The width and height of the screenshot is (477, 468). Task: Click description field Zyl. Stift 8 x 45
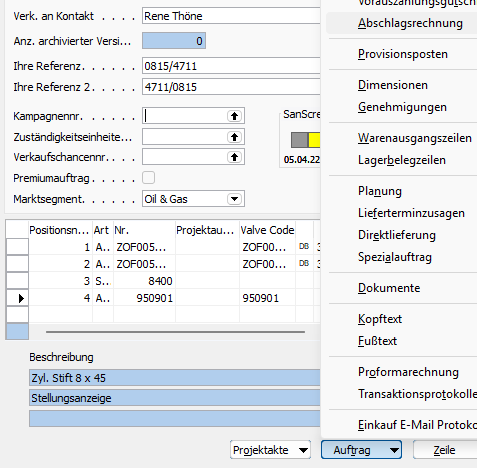175,378
